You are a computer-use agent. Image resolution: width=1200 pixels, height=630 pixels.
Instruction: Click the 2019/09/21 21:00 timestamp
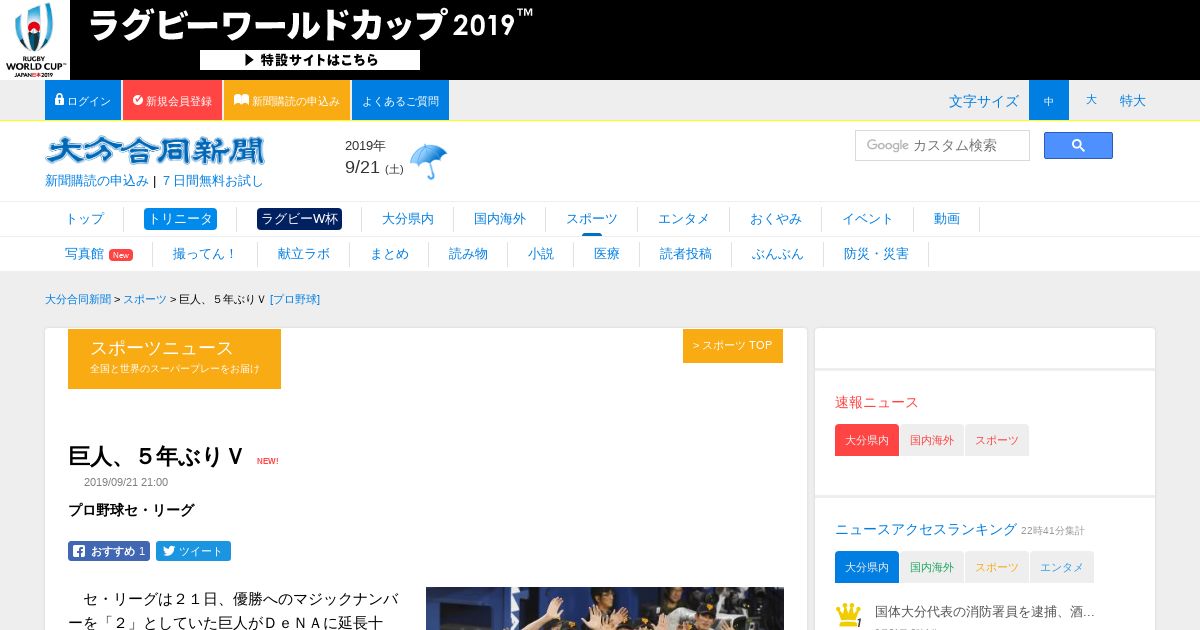tap(126, 482)
